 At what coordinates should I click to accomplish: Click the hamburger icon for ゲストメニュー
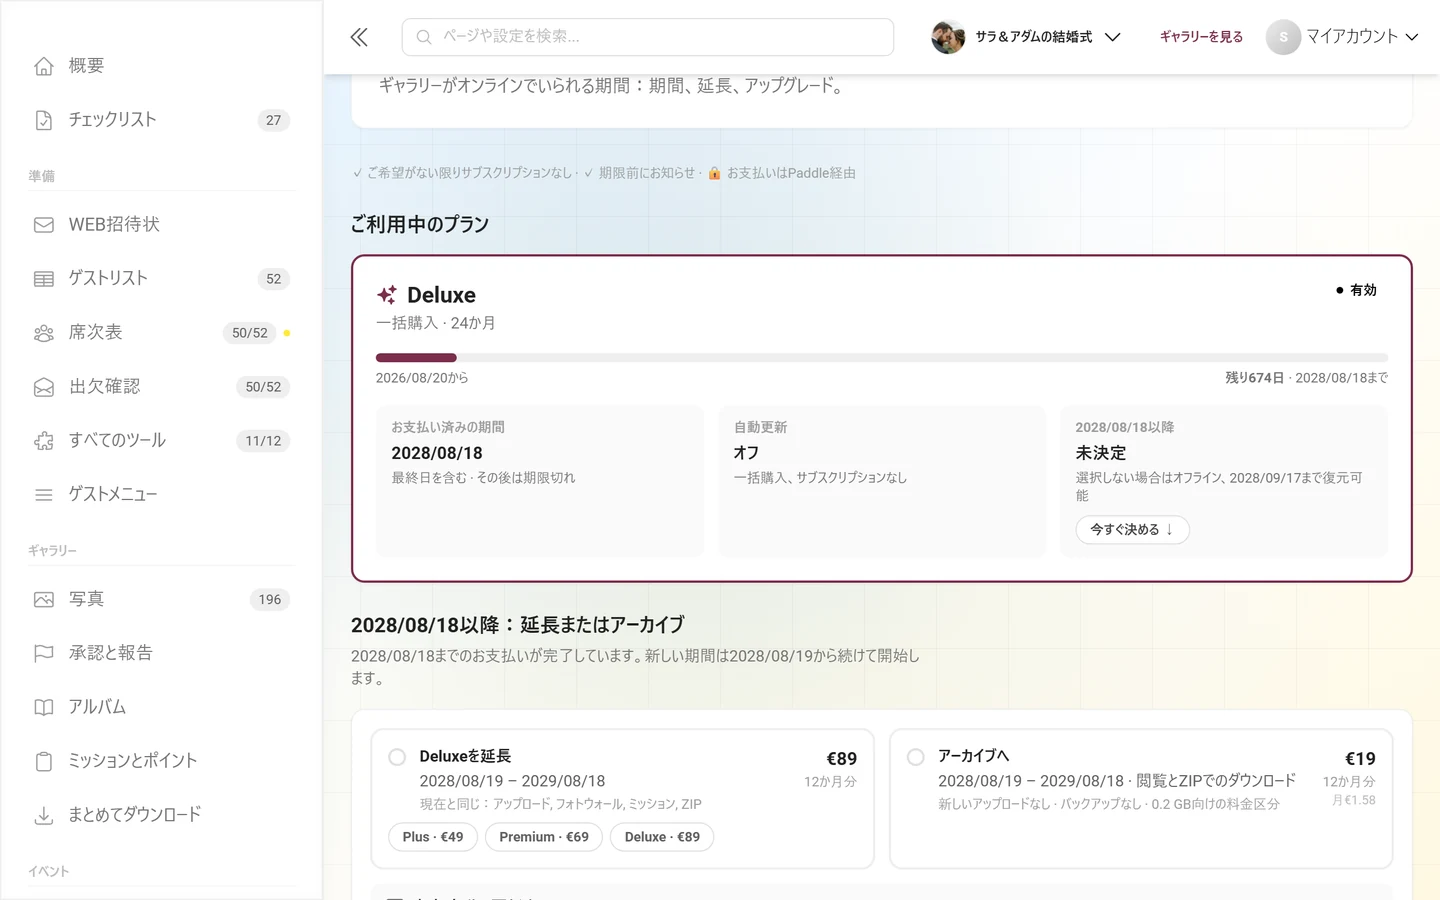pos(44,495)
